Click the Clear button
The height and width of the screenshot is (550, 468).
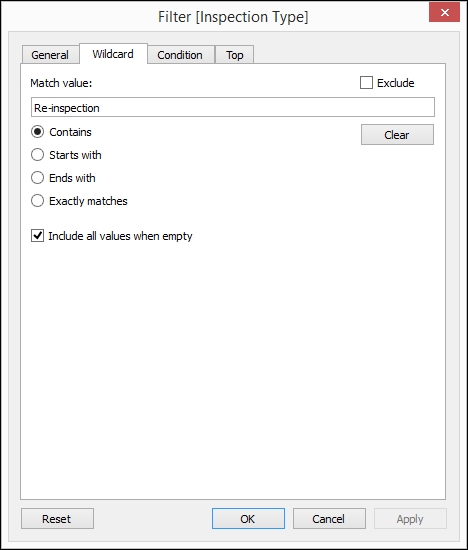[x=397, y=135]
